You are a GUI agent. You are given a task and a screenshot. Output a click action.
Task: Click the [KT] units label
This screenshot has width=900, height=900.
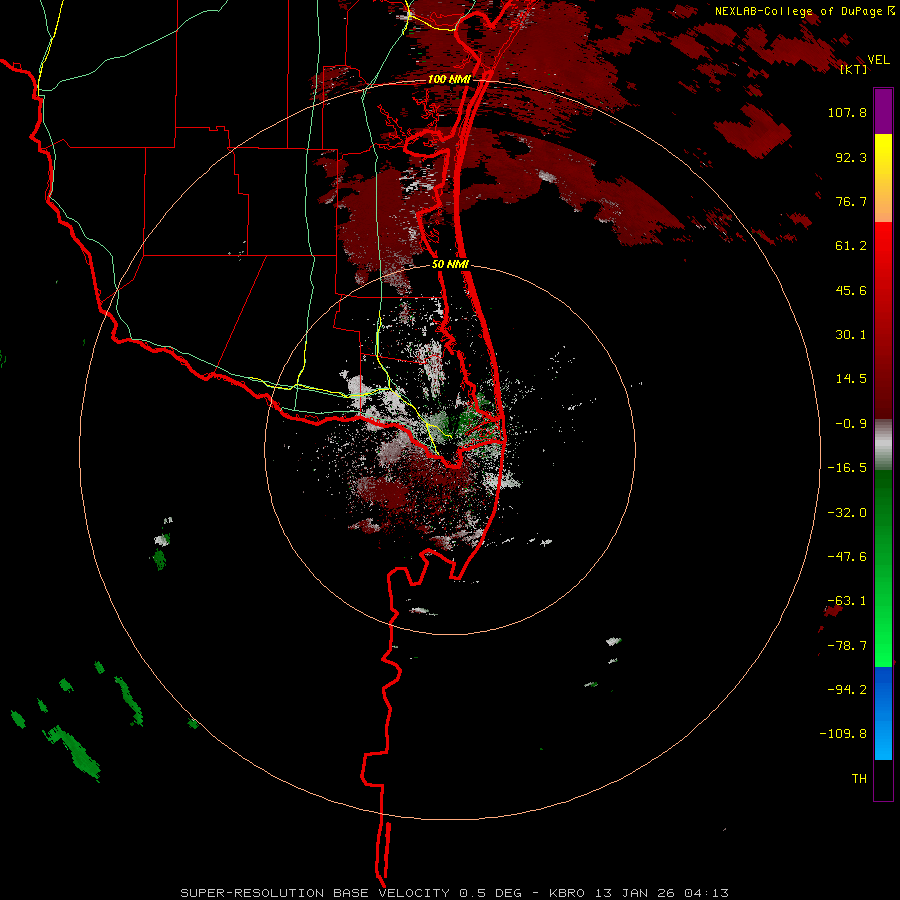(x=854, y=69)
